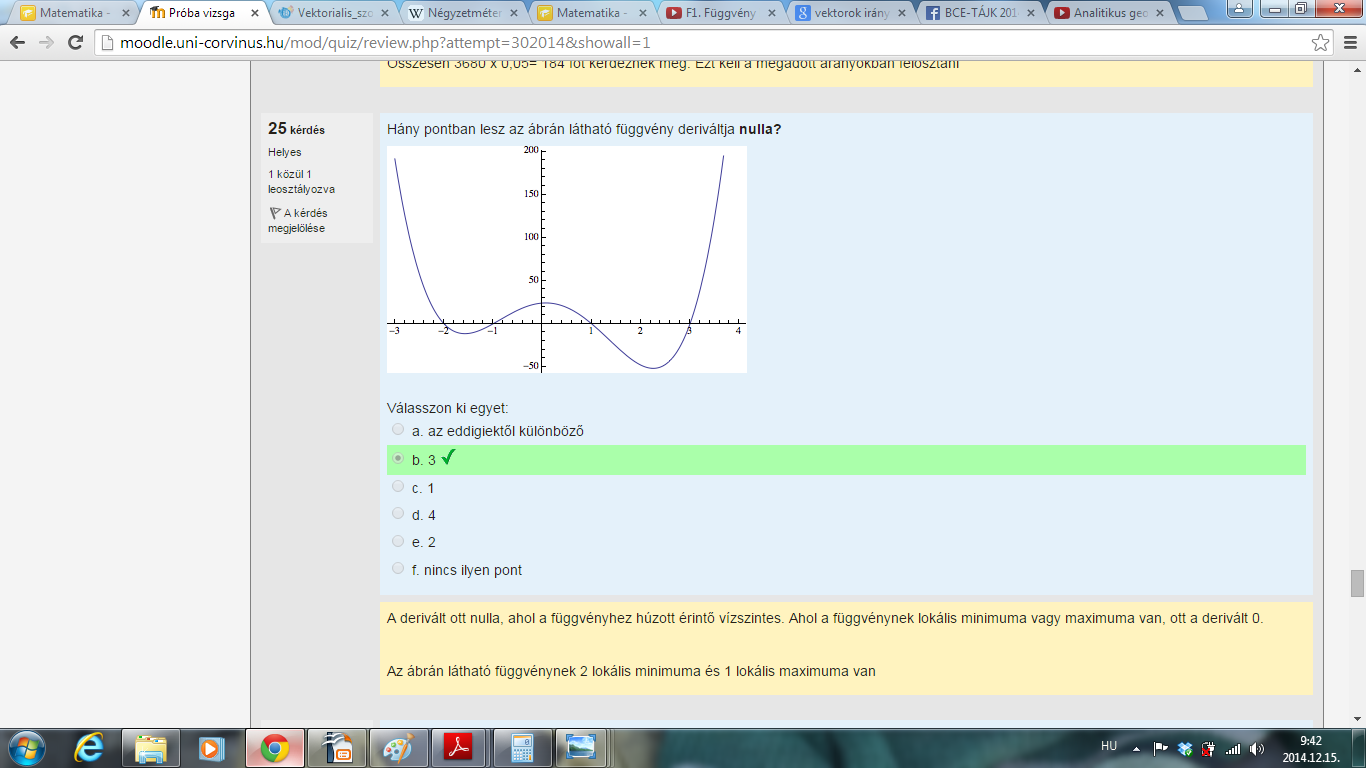The image size is (1366, 768).
Task: Open the Chrome hamburger menu
Action: tap(1348, 43)
